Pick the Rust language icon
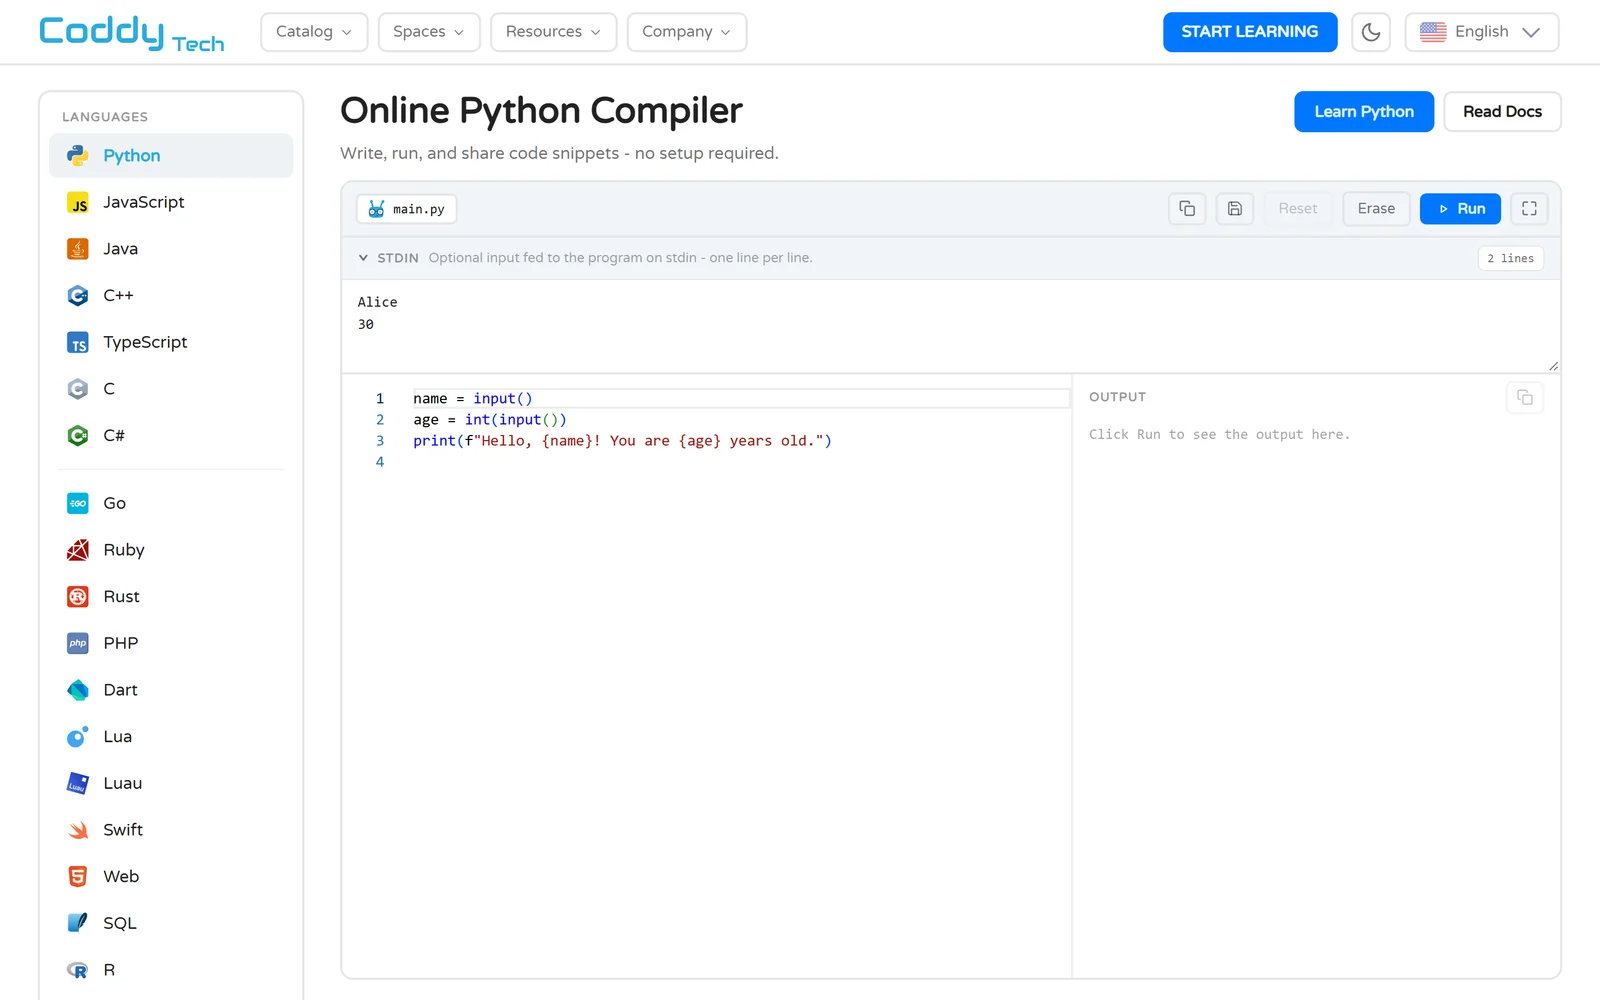This screenshot has width=1600, height=1000. click(78, 597)
